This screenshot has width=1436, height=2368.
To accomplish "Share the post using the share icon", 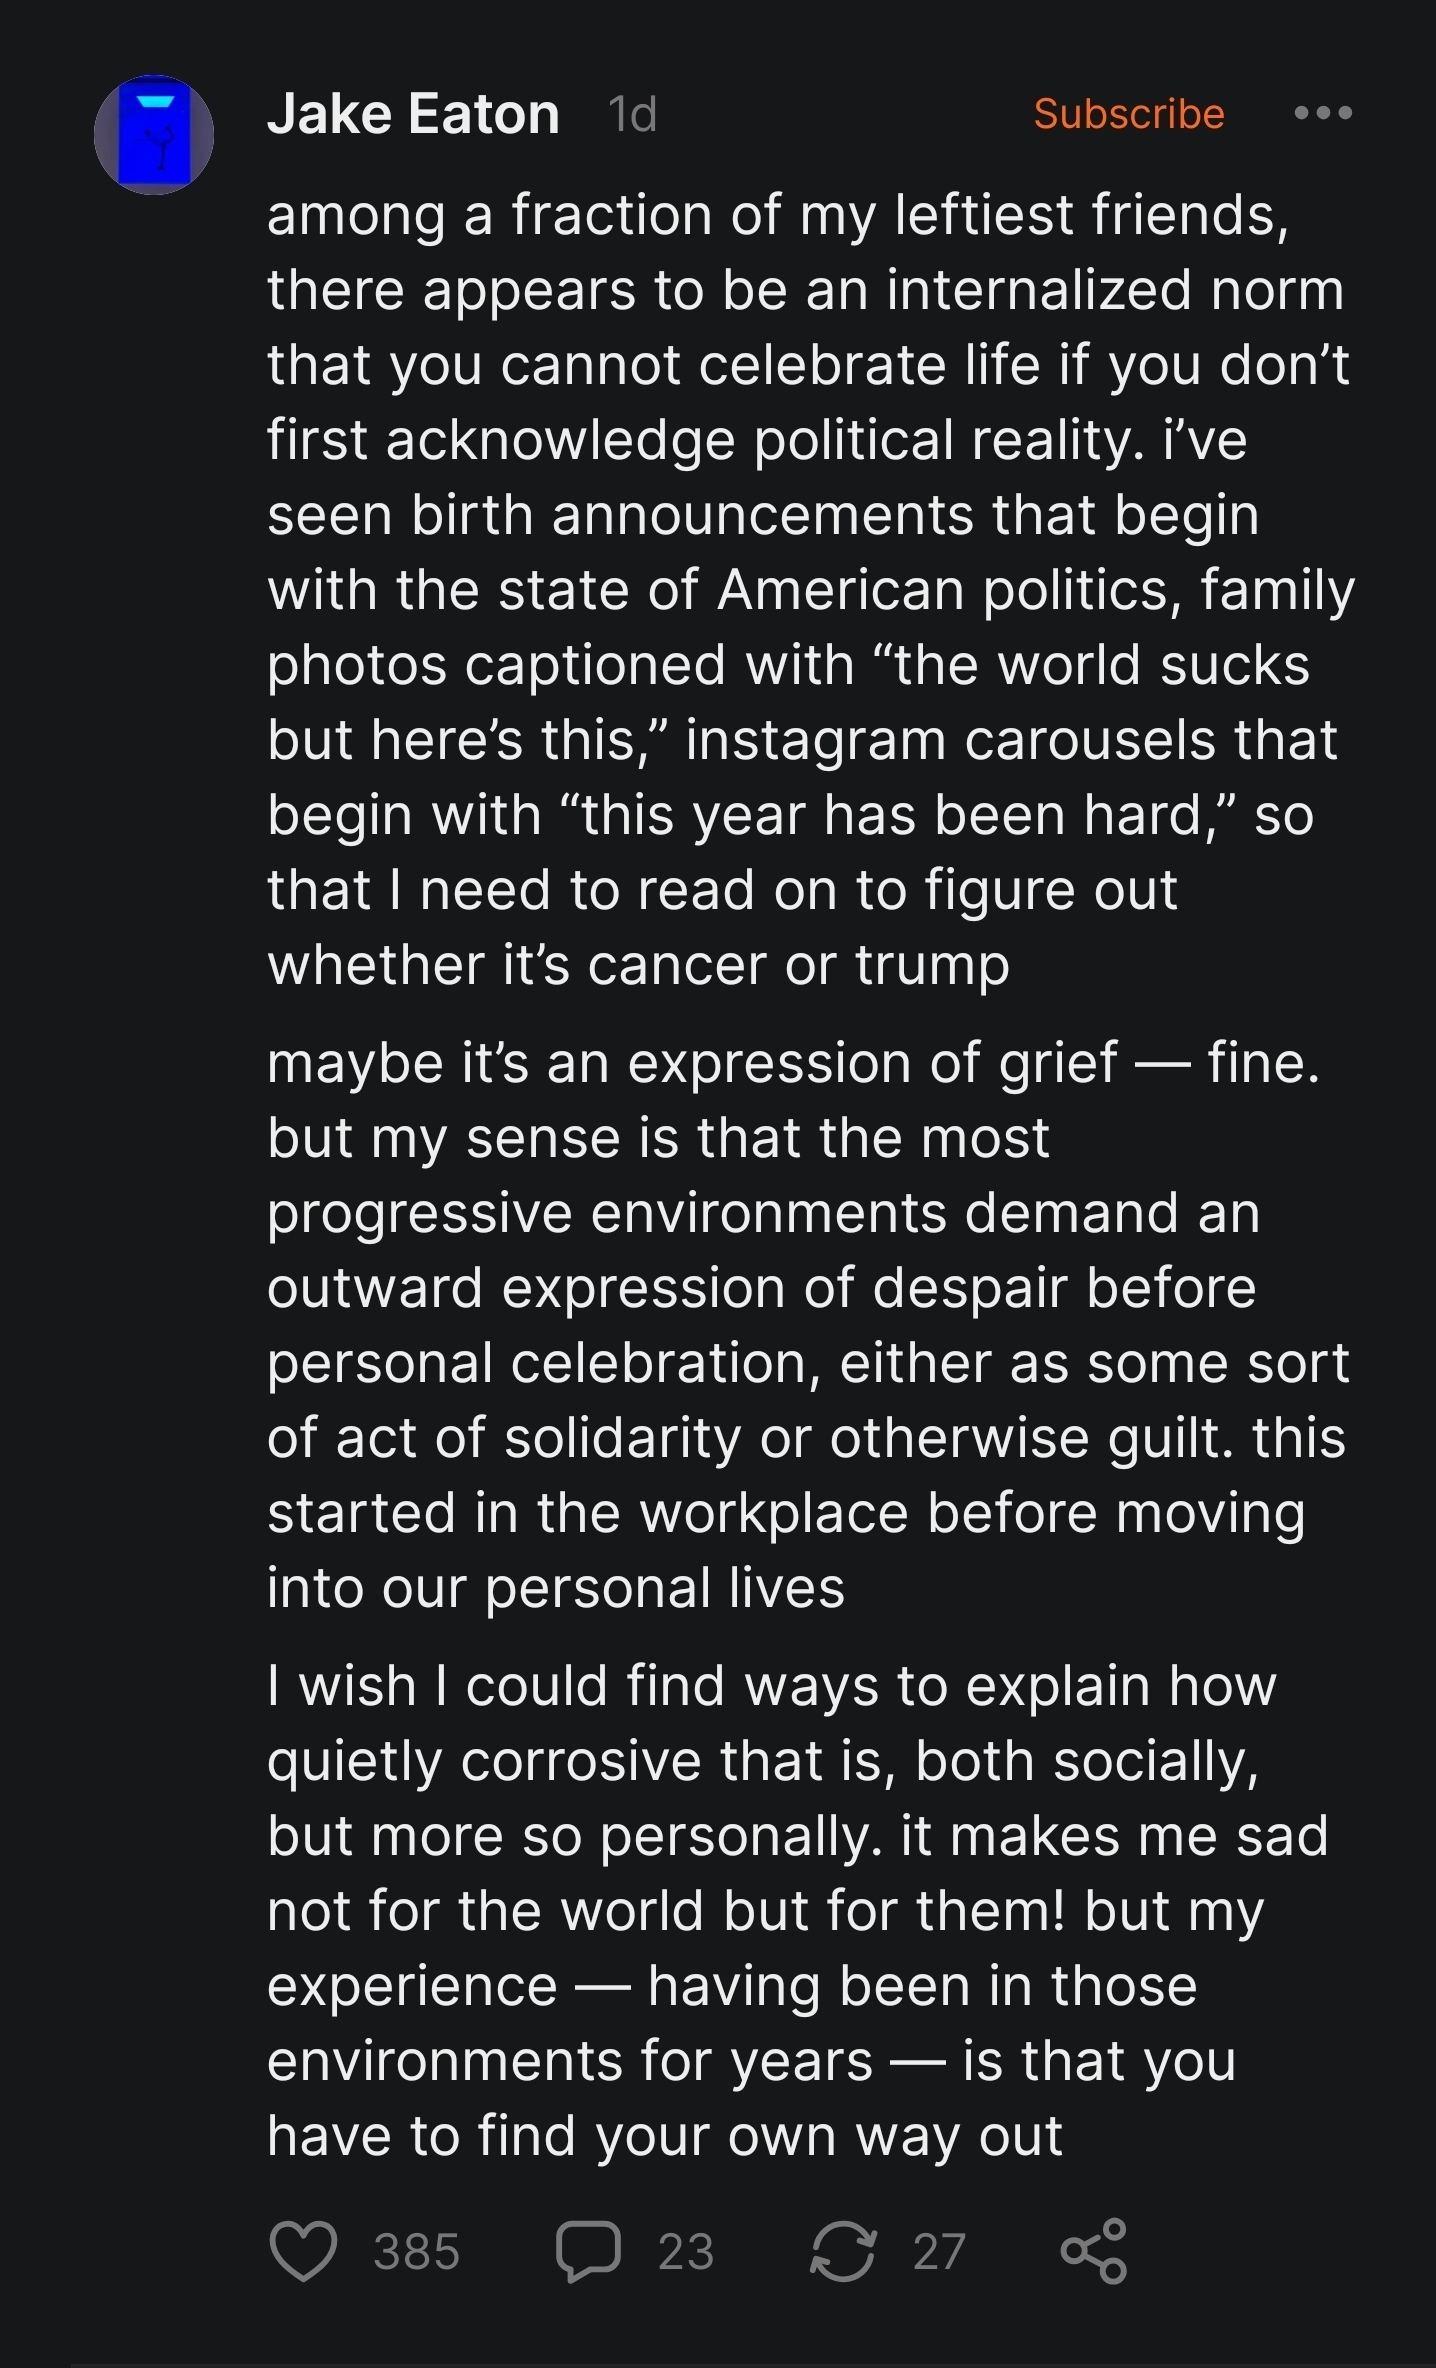I will click(1094, 2251).
